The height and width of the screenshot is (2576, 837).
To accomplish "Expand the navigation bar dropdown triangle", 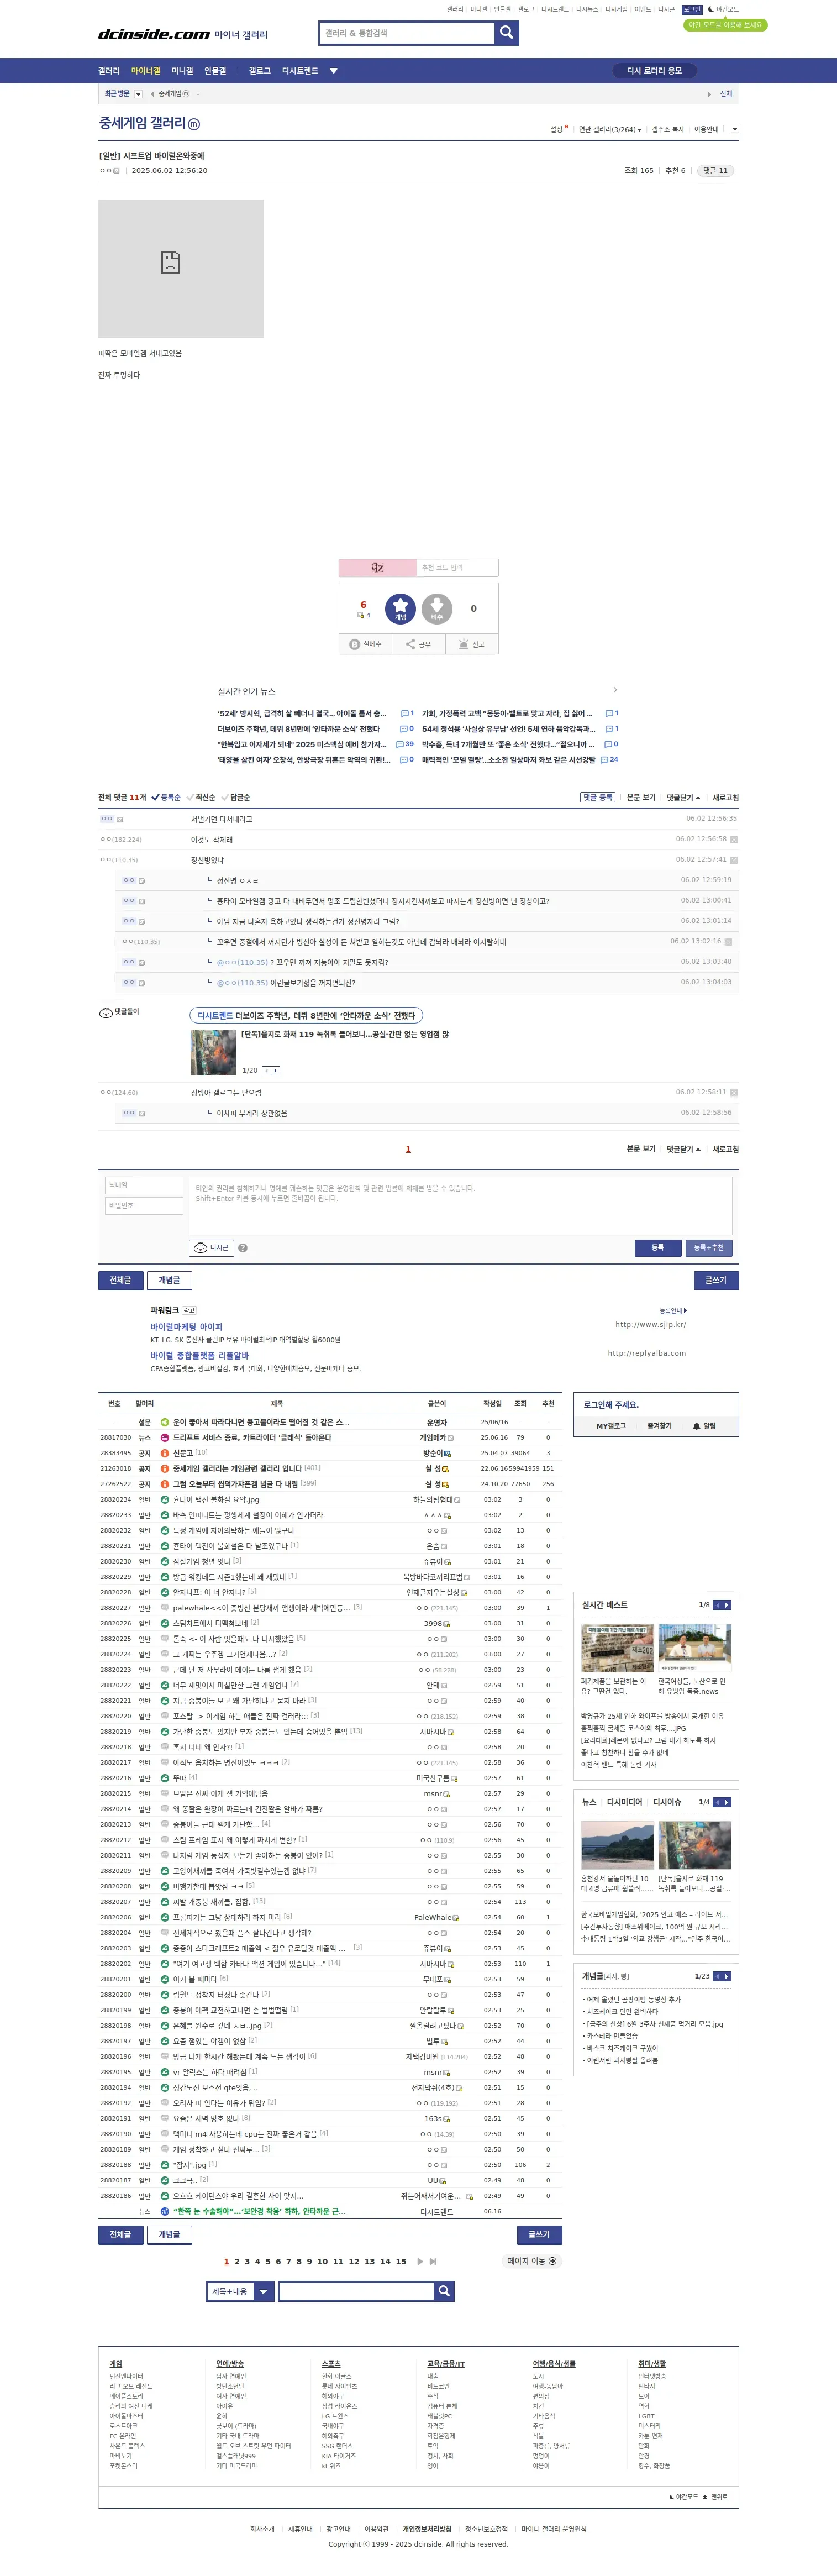I will pos(334,71).
